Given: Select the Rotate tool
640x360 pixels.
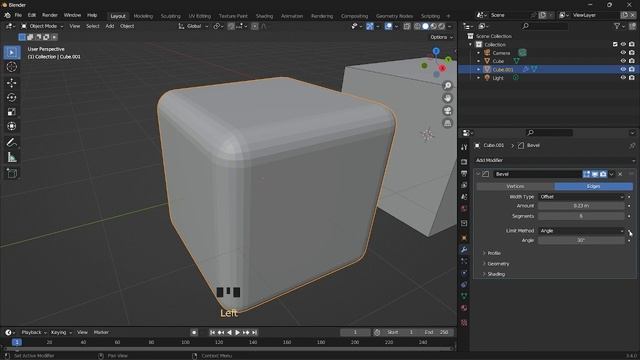Looking at the screenshot, I should tap(11, 97).
